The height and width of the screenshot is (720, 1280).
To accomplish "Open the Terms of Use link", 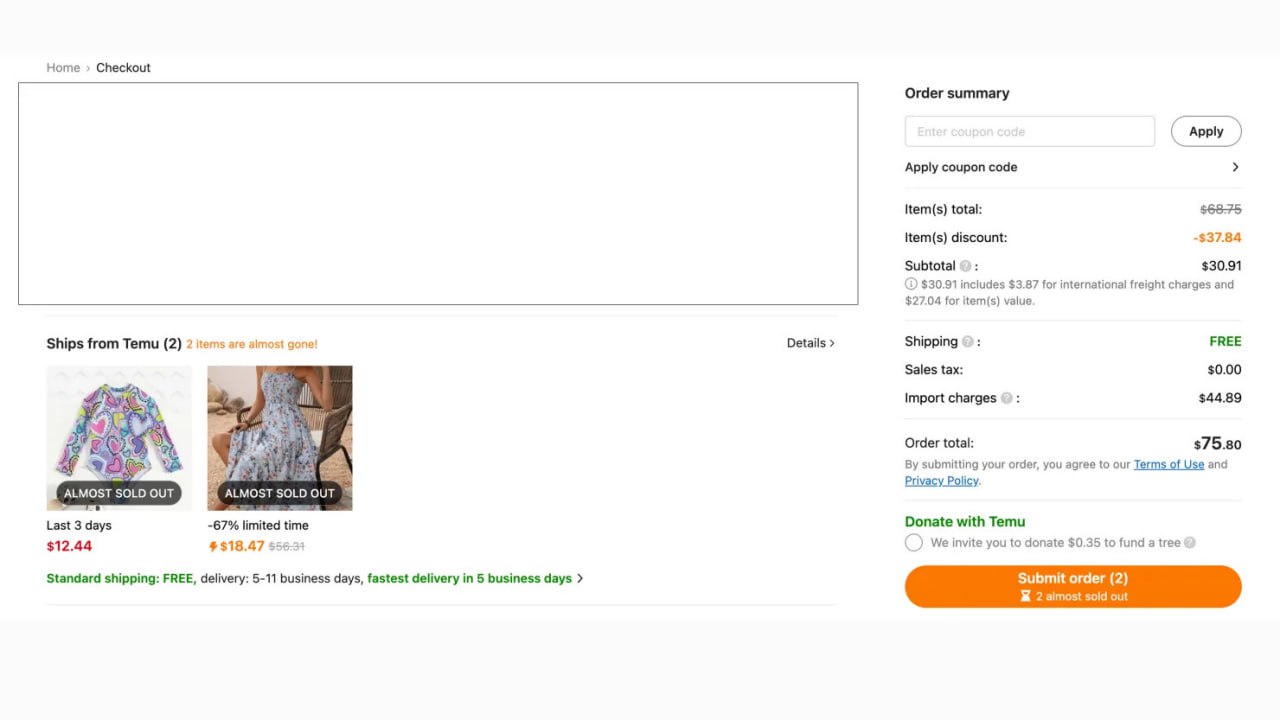I will click(x=1168, y=464).
